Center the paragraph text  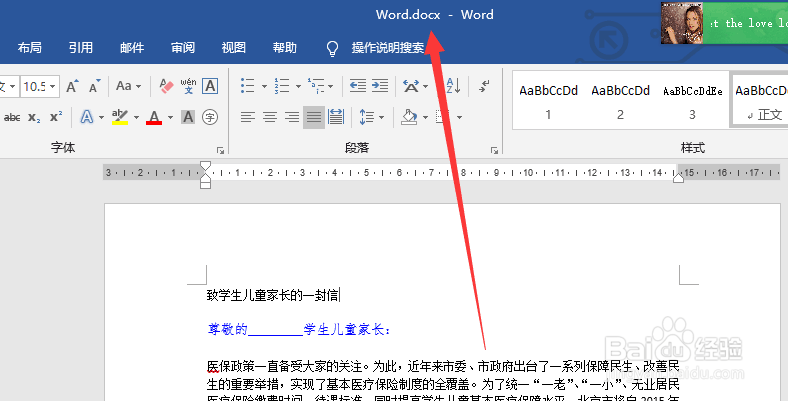(270, 118)
